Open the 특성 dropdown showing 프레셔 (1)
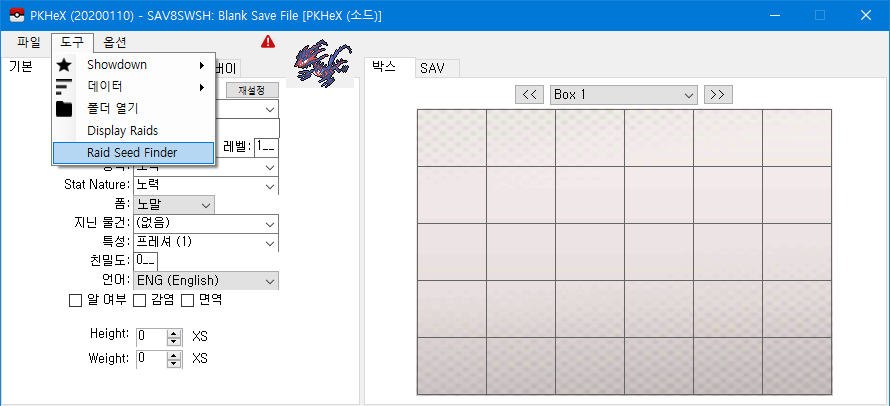The width and height of the screenshot is (890, 406). tap(206, 242)
